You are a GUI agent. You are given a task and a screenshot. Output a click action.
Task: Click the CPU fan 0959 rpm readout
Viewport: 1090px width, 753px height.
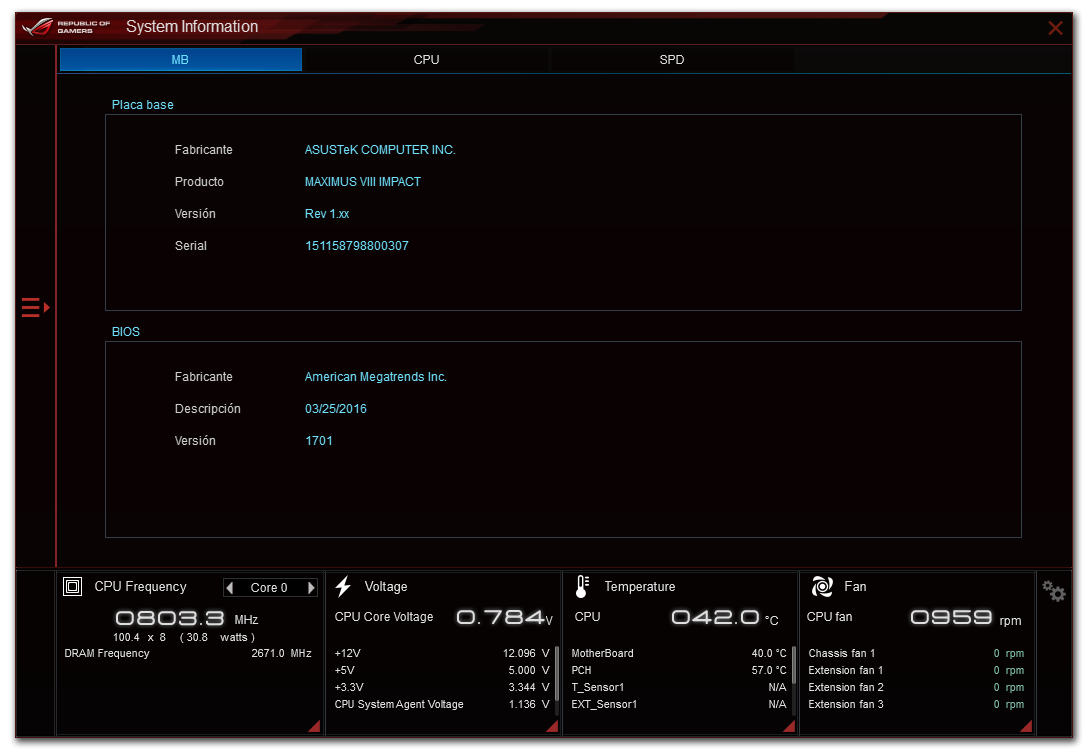point(966,617)
